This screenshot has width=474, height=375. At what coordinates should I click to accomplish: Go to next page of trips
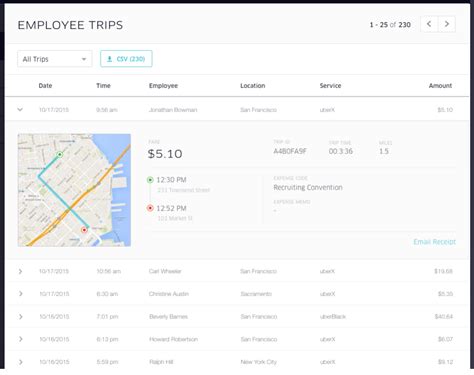pos(447,24)
